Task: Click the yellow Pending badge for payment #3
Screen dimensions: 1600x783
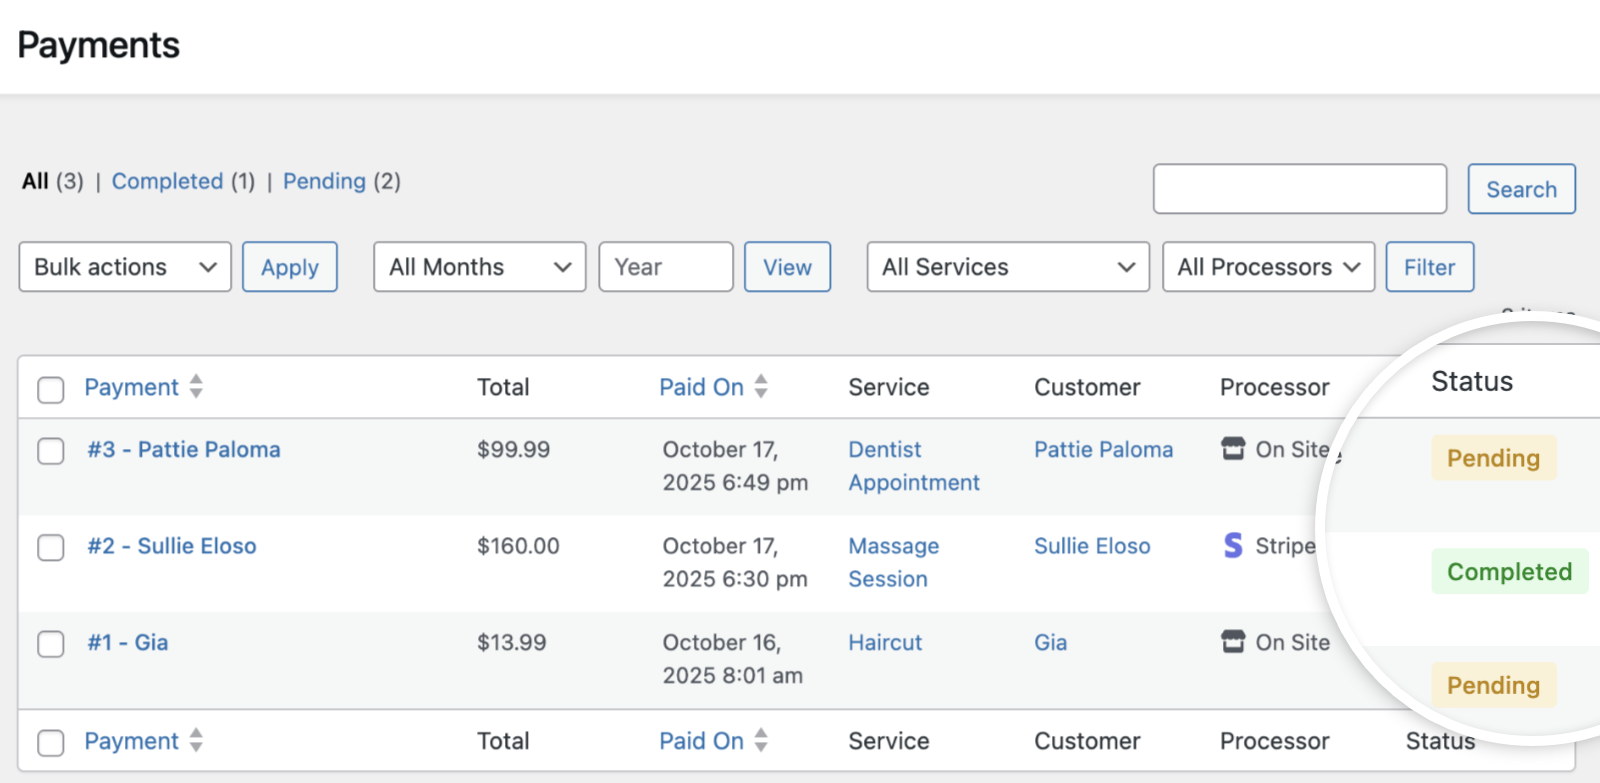Action: (1493, 458)
